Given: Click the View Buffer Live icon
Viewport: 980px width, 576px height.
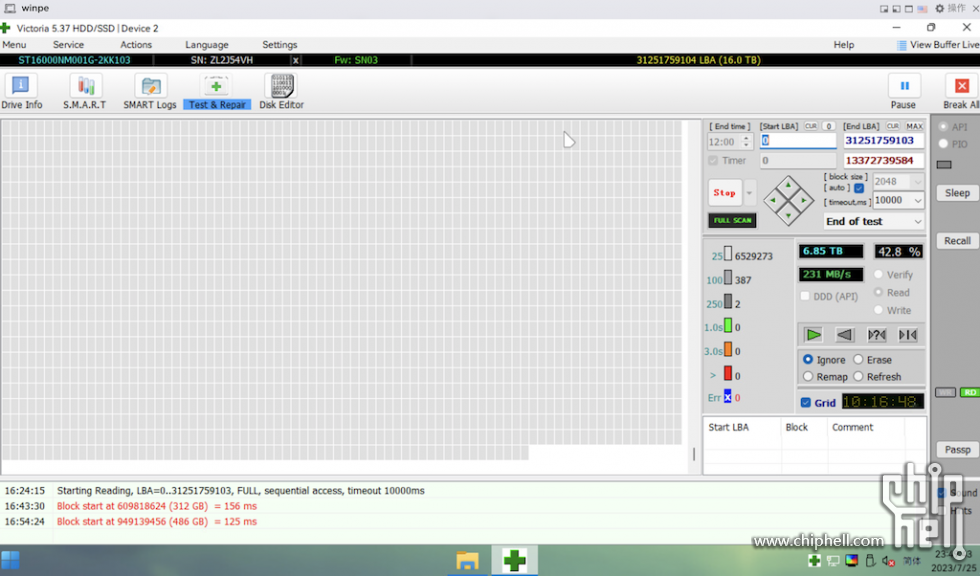Looking at the screenshot, I should (x=901, y=45).
